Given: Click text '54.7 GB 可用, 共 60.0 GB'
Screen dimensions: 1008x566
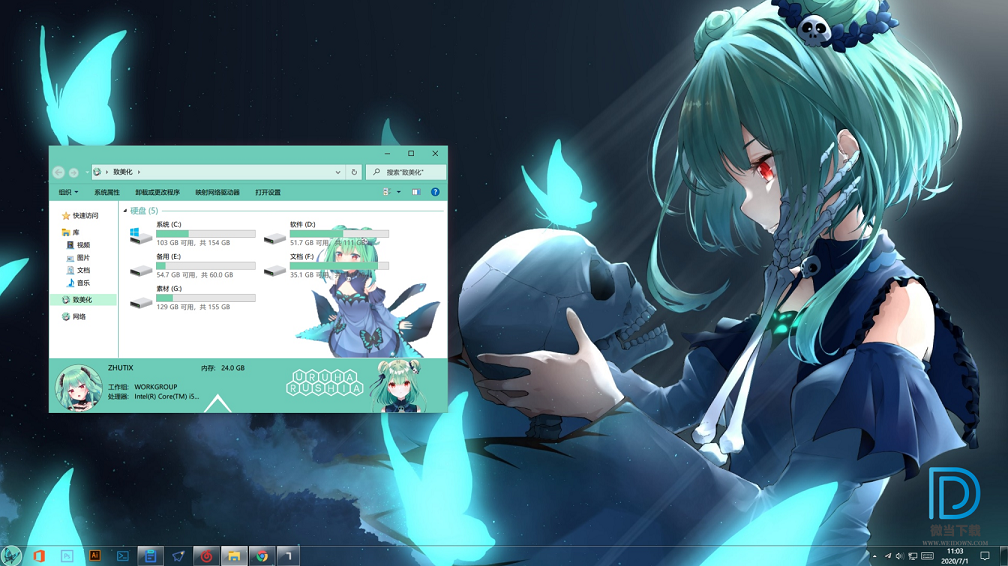Looking at the screenshot, I should click(195, 275).
